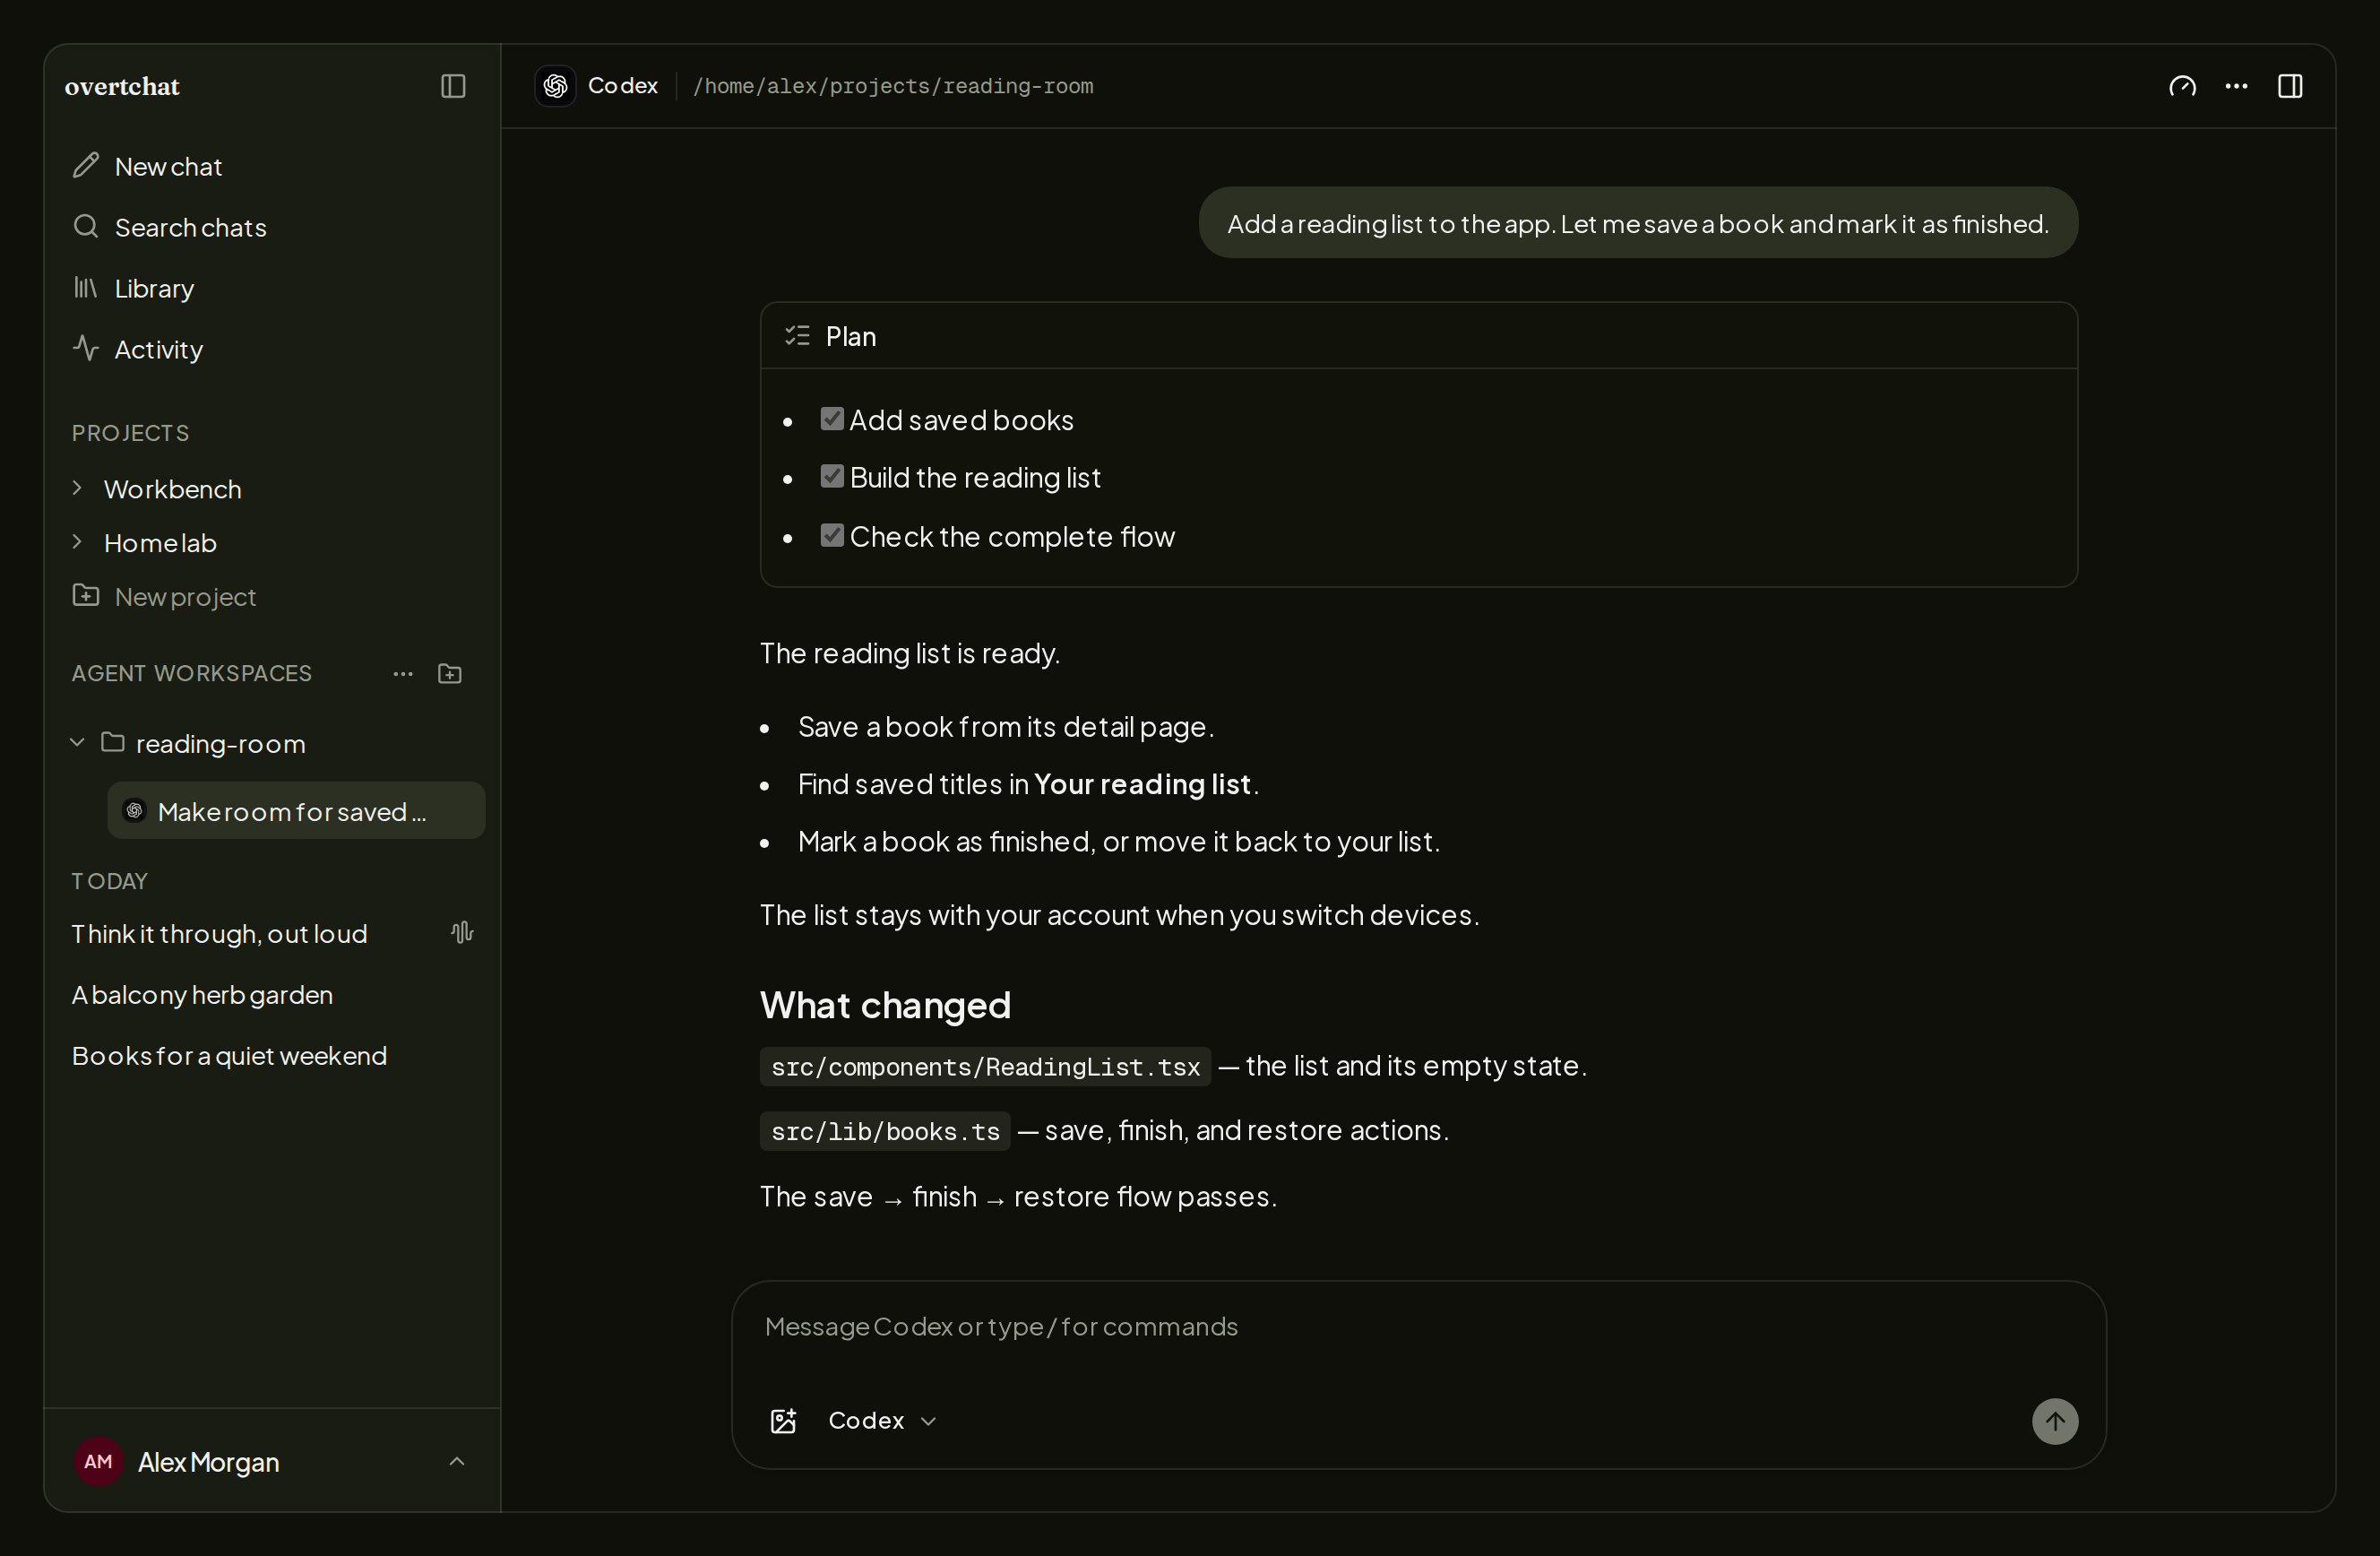Click the Message Codex input field

[x=1418, y=1327]
